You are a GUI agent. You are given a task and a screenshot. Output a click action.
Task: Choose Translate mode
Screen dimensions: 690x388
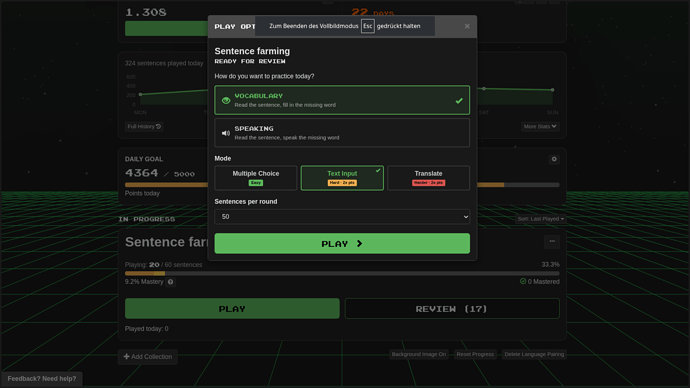(428, 178)
